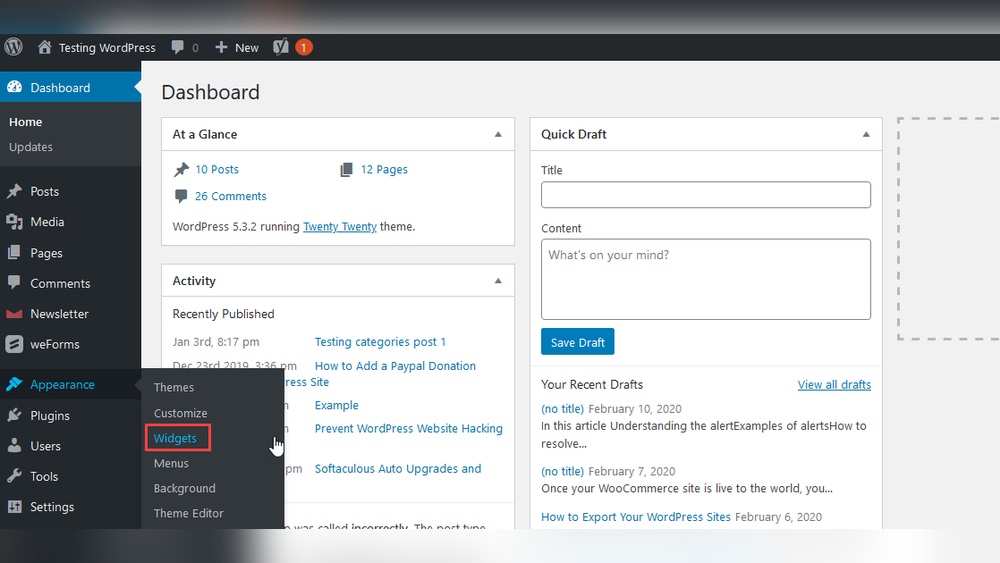The height and width of the screenshot is (563, 1000).
Task: Click the orange notification badge showing 1
Action: pyautogui.click(x=304, y=47)
